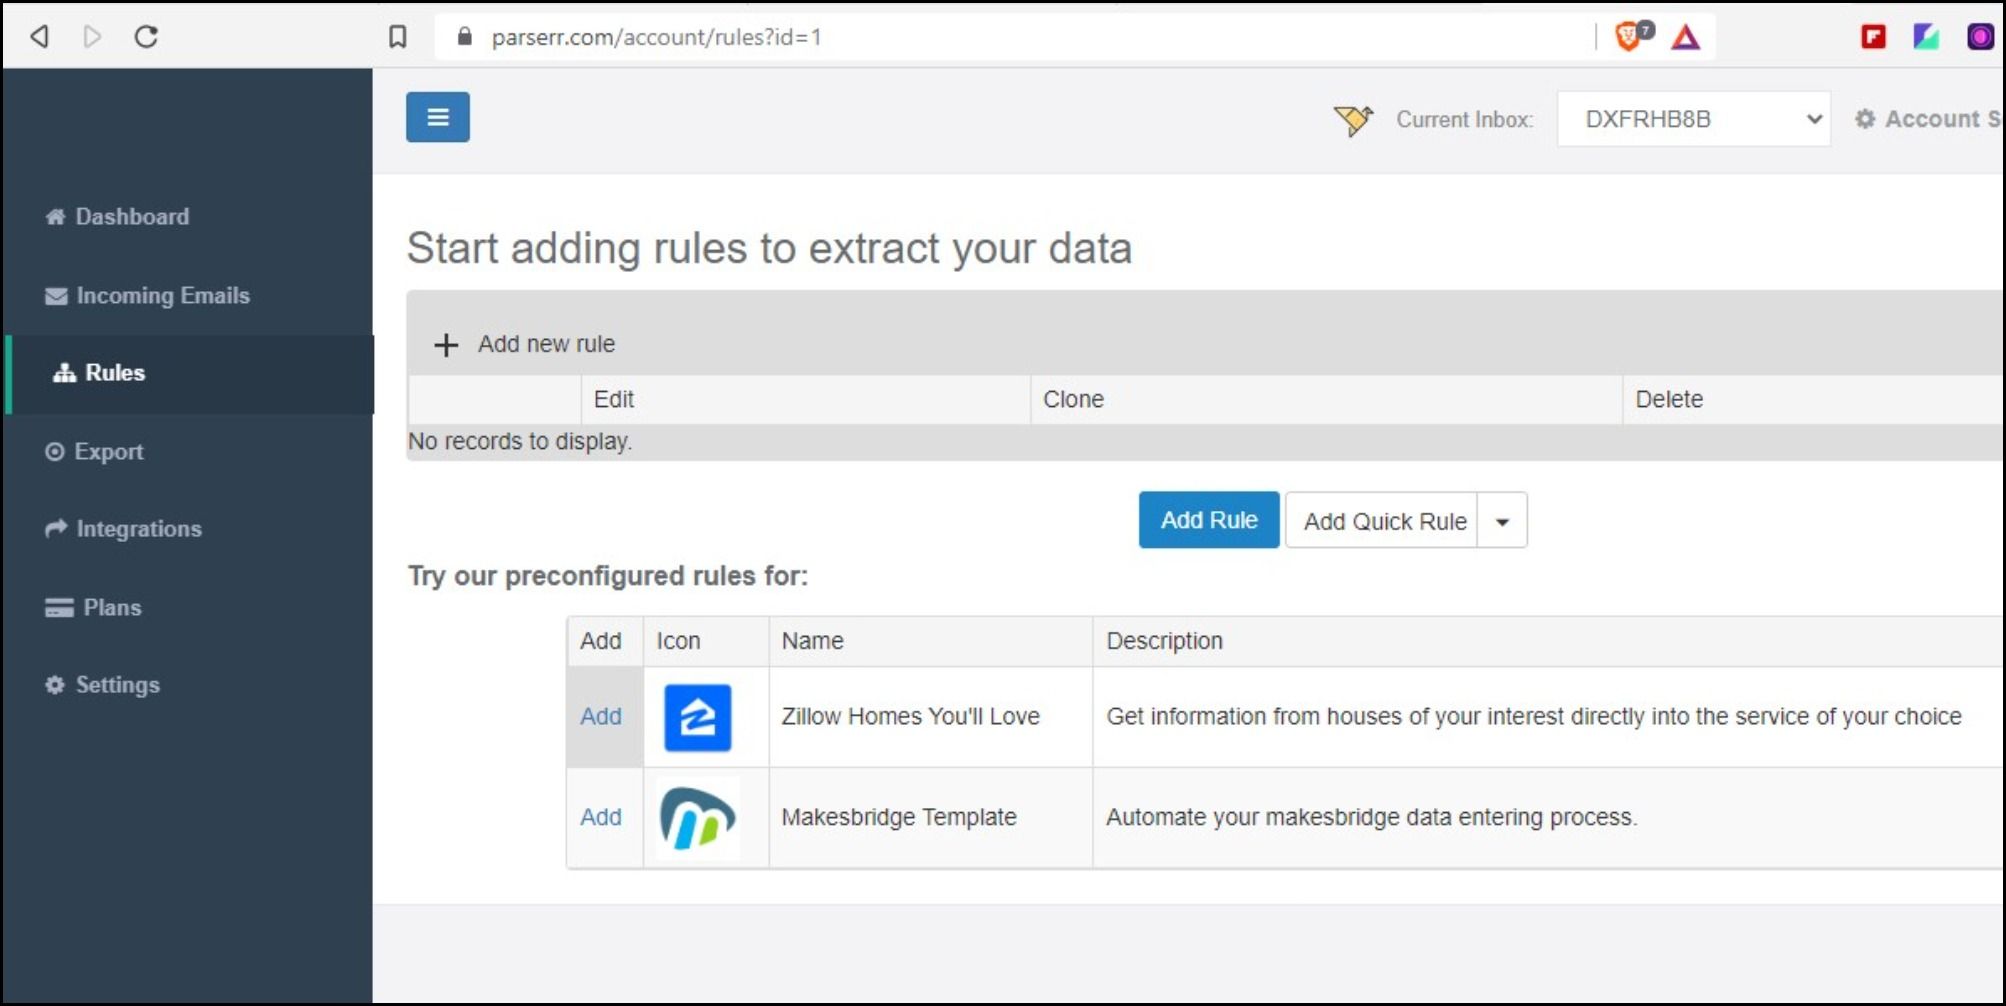Click the Brave Rewards triangle icon
The width and height of the screenshot is (2006, 1006).
(1685, 37)
